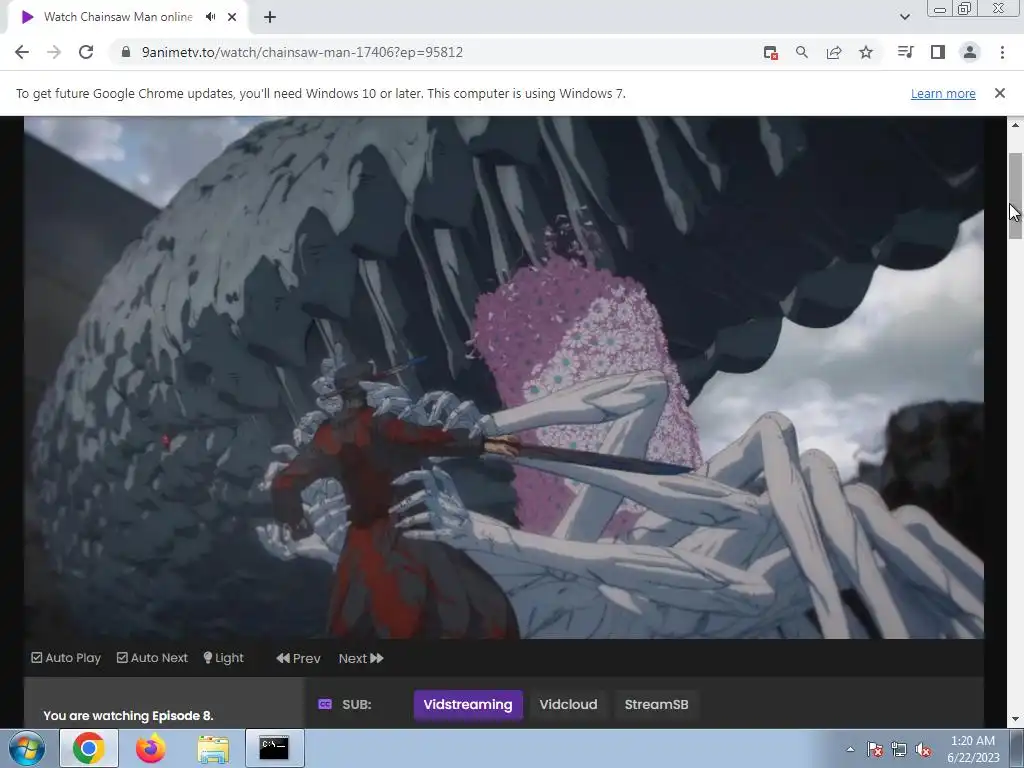Viewport: 1024px width, 768px height.
Task: Open the media control icon in toolbar
Action: pyautogui.click(x=906, y=52)
